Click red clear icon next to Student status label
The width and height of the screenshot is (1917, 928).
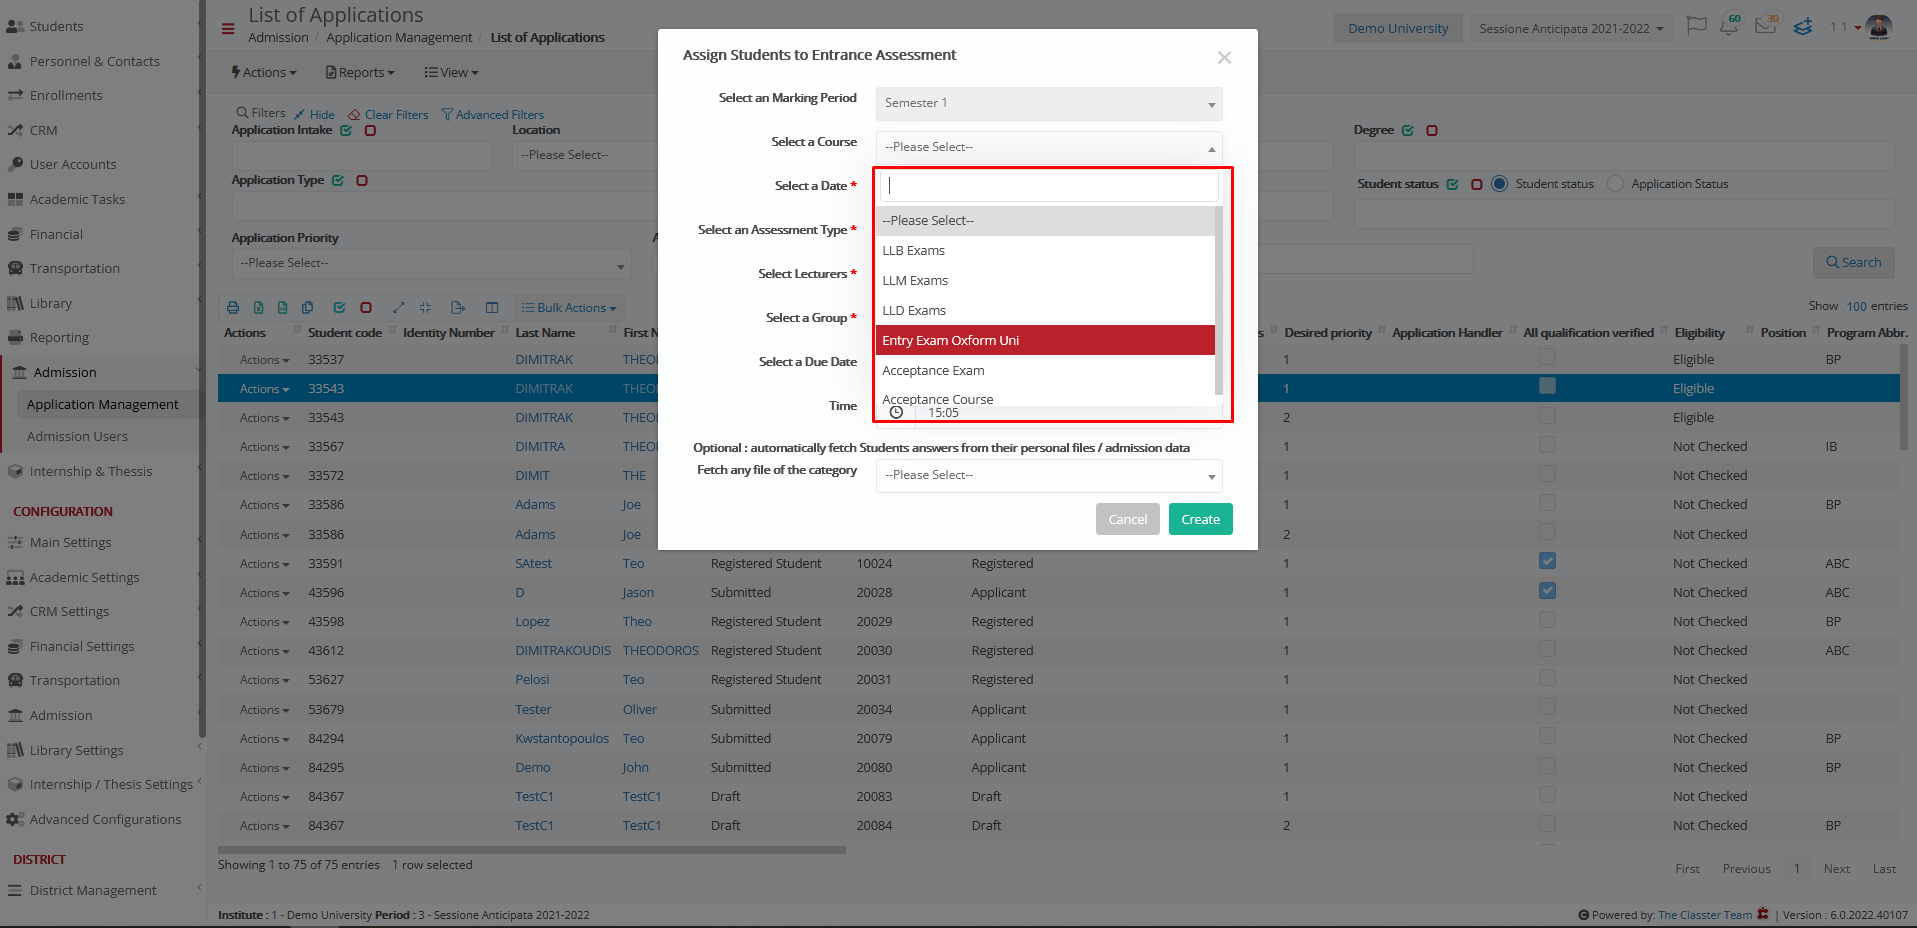point(1476,185)
